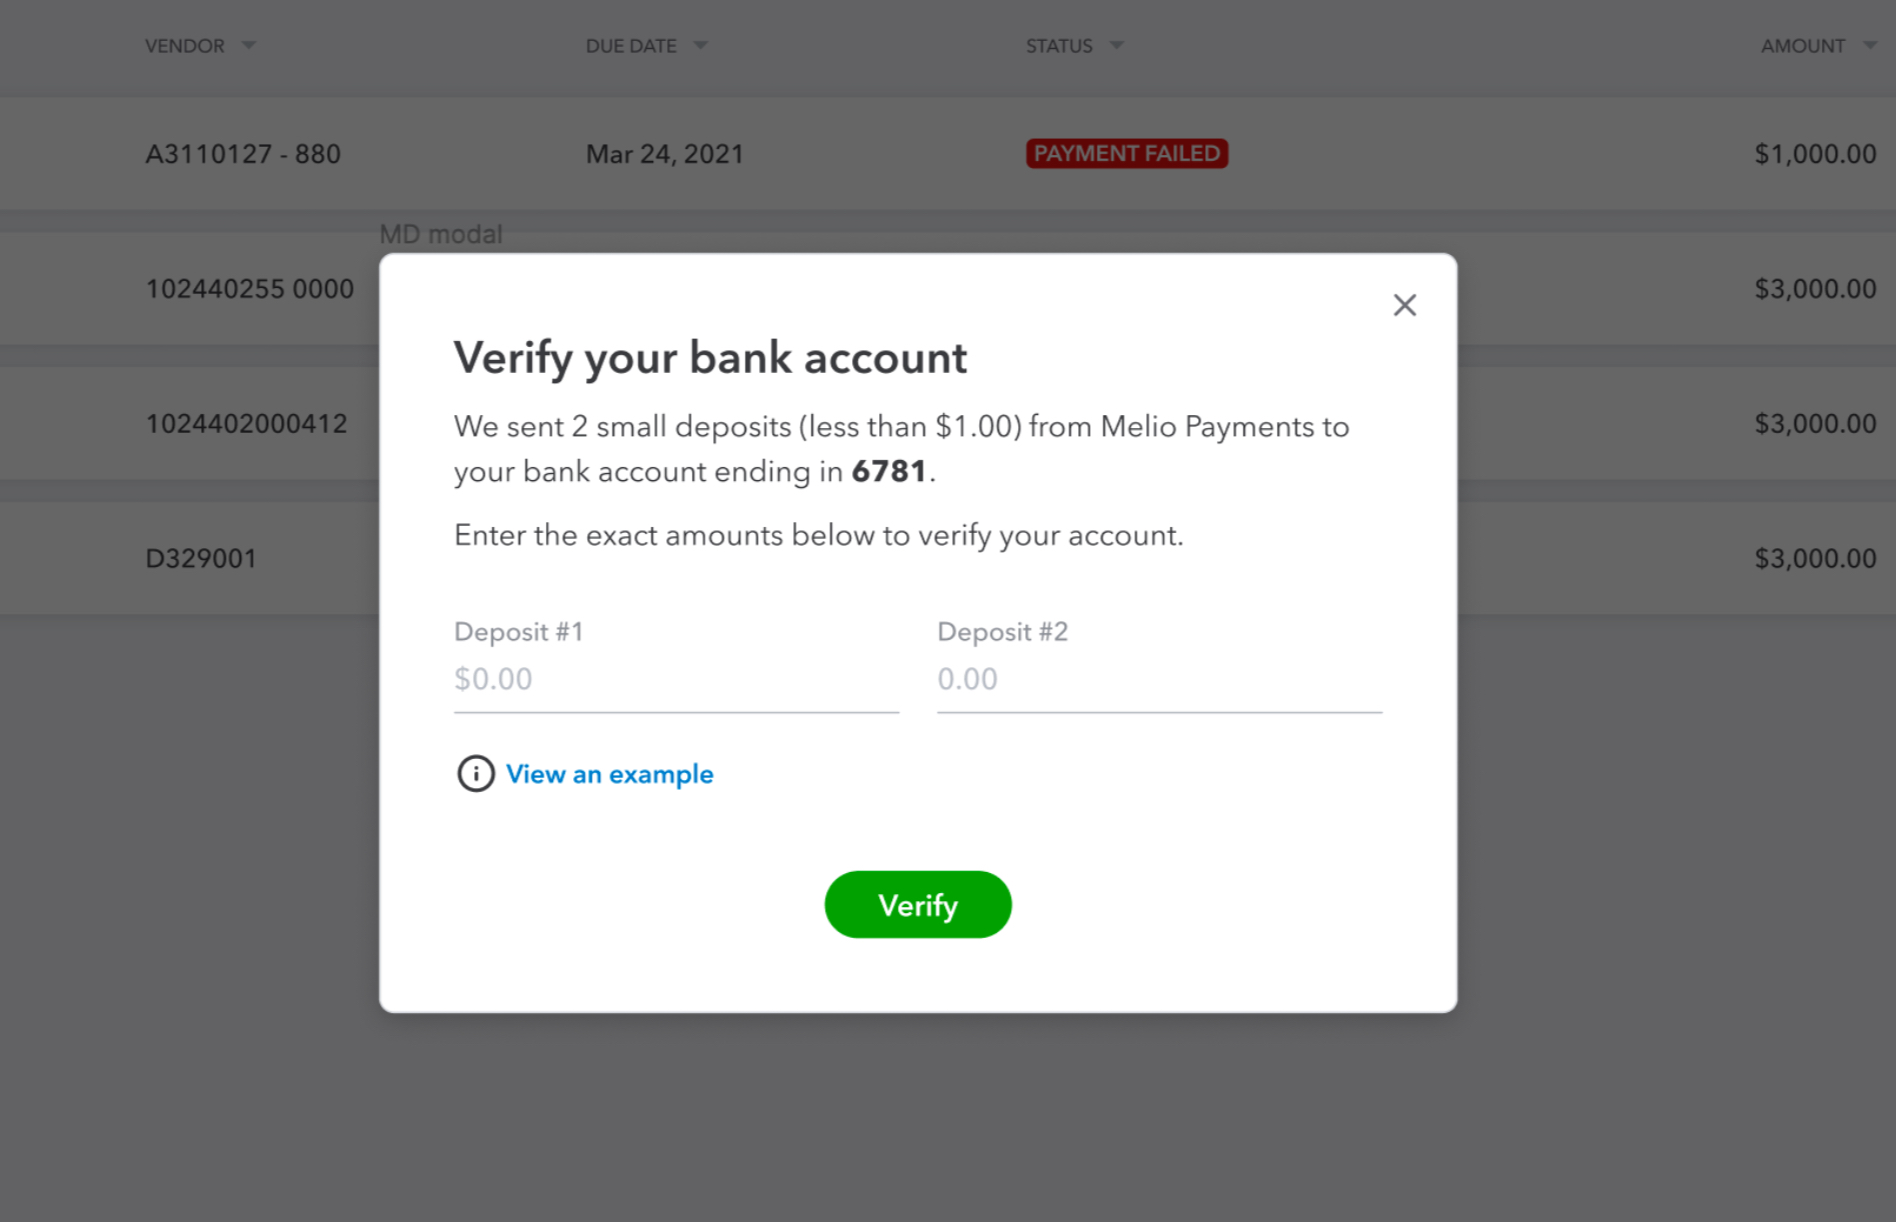The height and width of the screenshot is (1222, 1896).
Task: Dismiss the modal with the X icon
Action: (1404, 305)
